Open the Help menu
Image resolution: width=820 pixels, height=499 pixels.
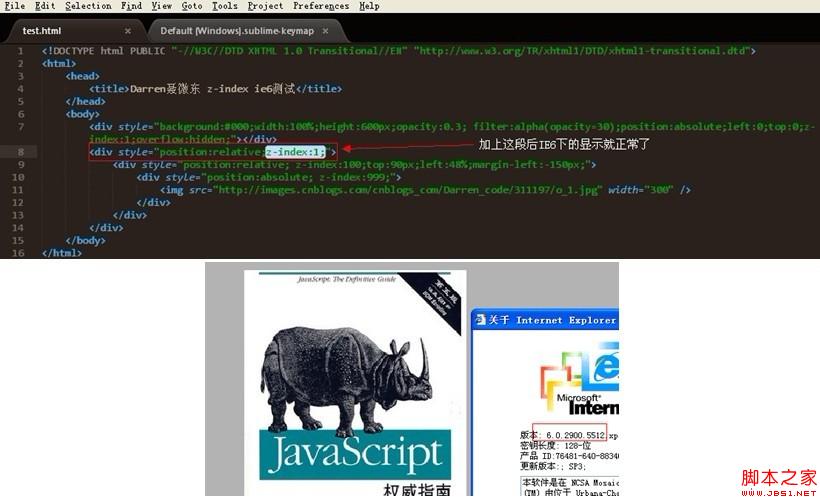[369, 6]
